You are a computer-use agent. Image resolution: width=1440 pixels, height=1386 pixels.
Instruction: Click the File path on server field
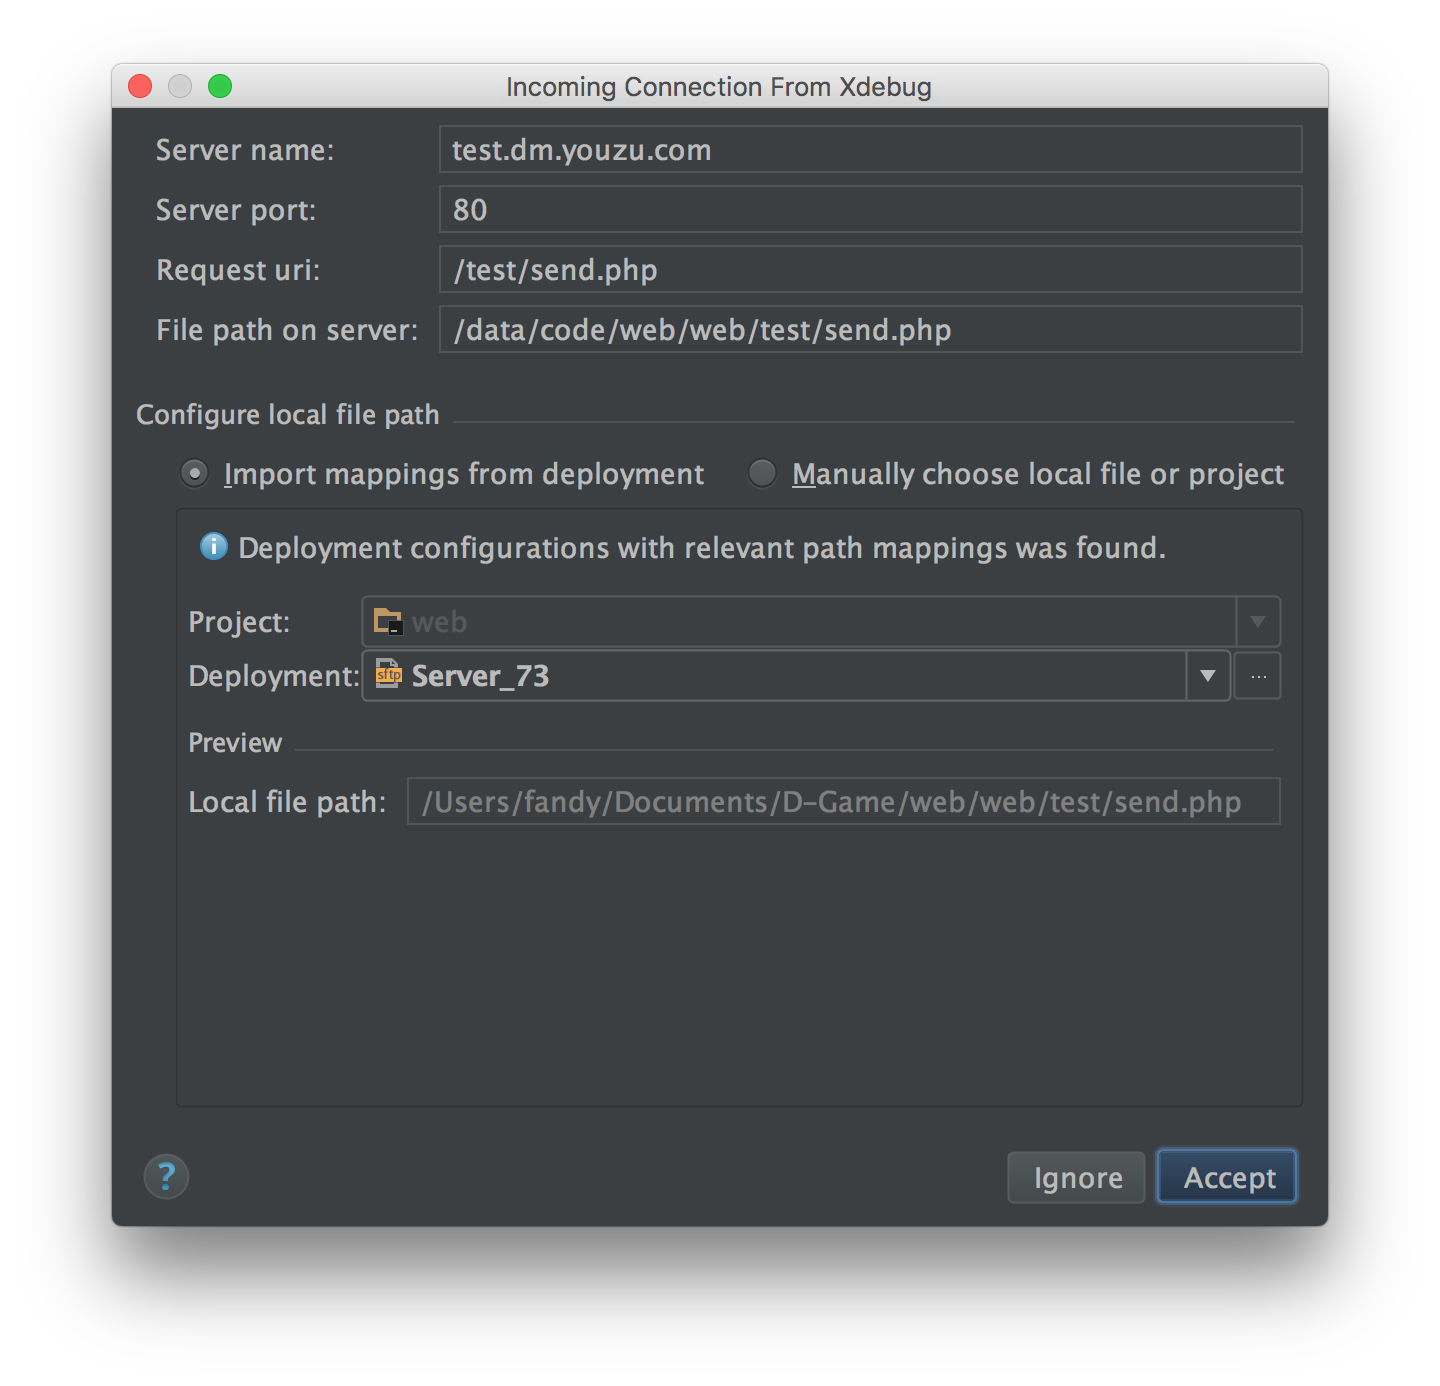coord(870,330)
